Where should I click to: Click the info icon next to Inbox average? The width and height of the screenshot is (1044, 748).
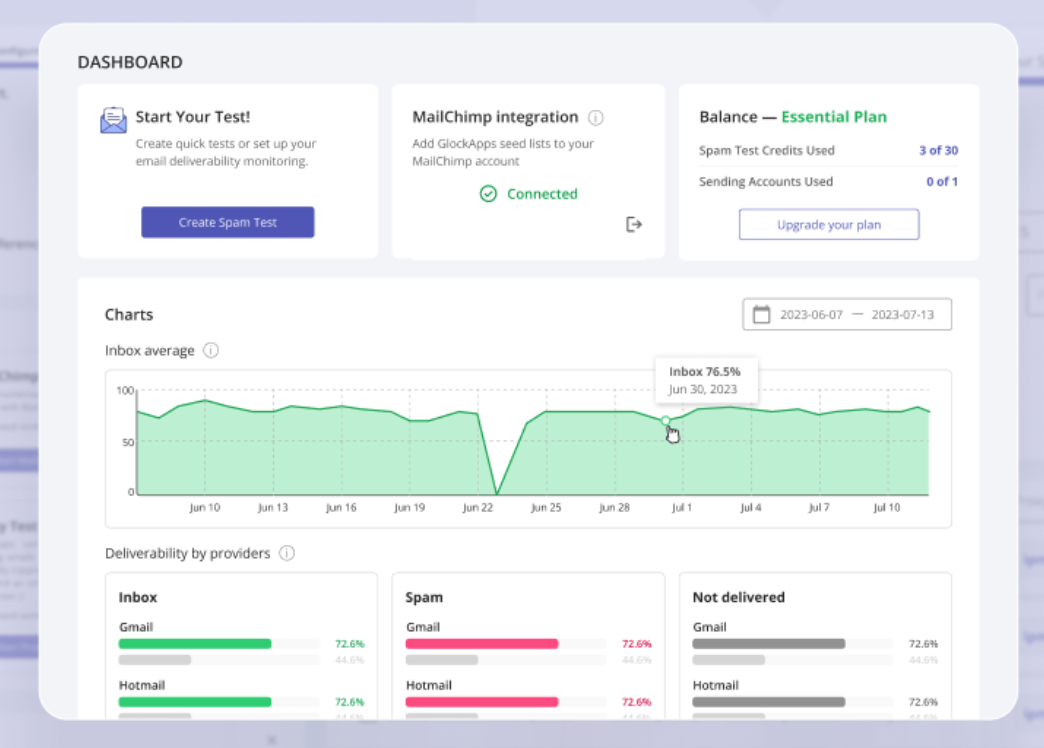pos(210,350)
